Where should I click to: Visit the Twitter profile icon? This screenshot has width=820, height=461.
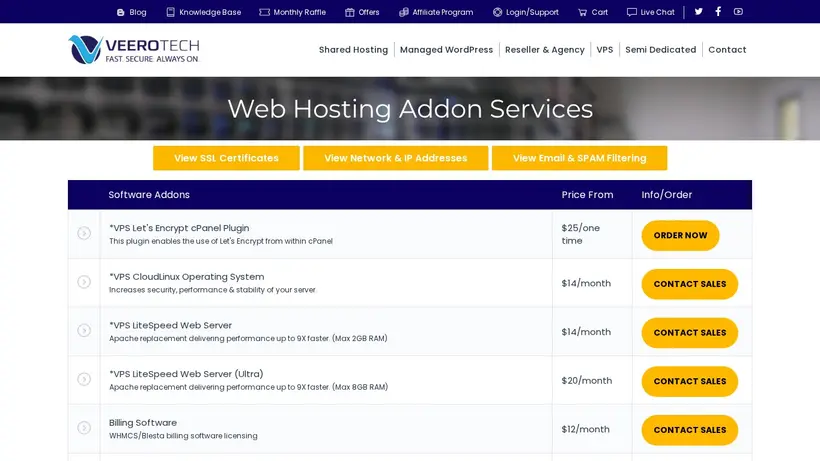699,11
